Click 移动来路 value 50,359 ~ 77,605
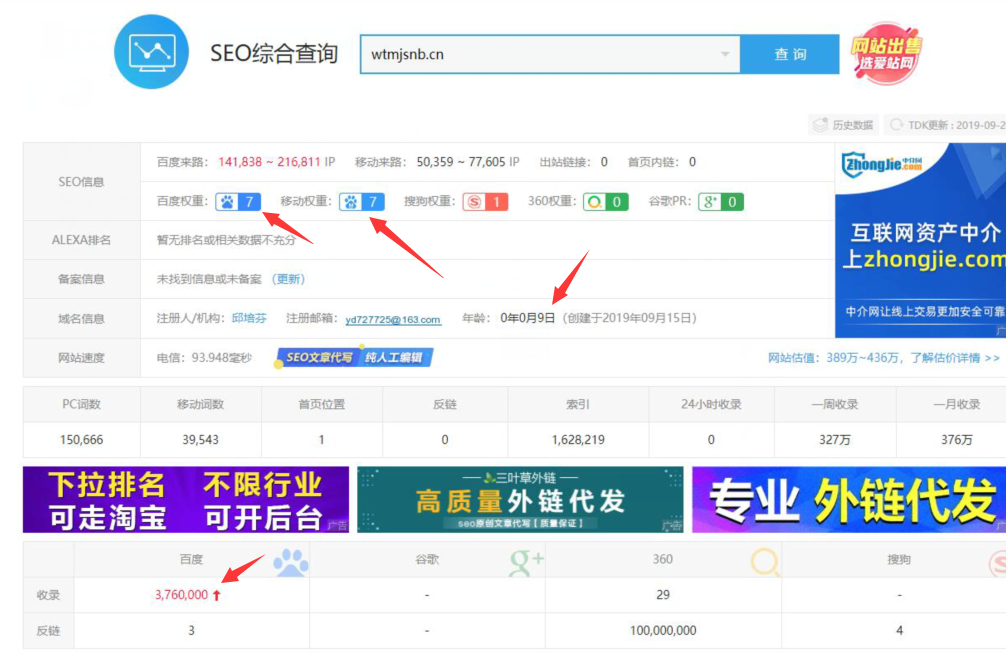This screenshot has width=1006, height=654. pos(461,162)
